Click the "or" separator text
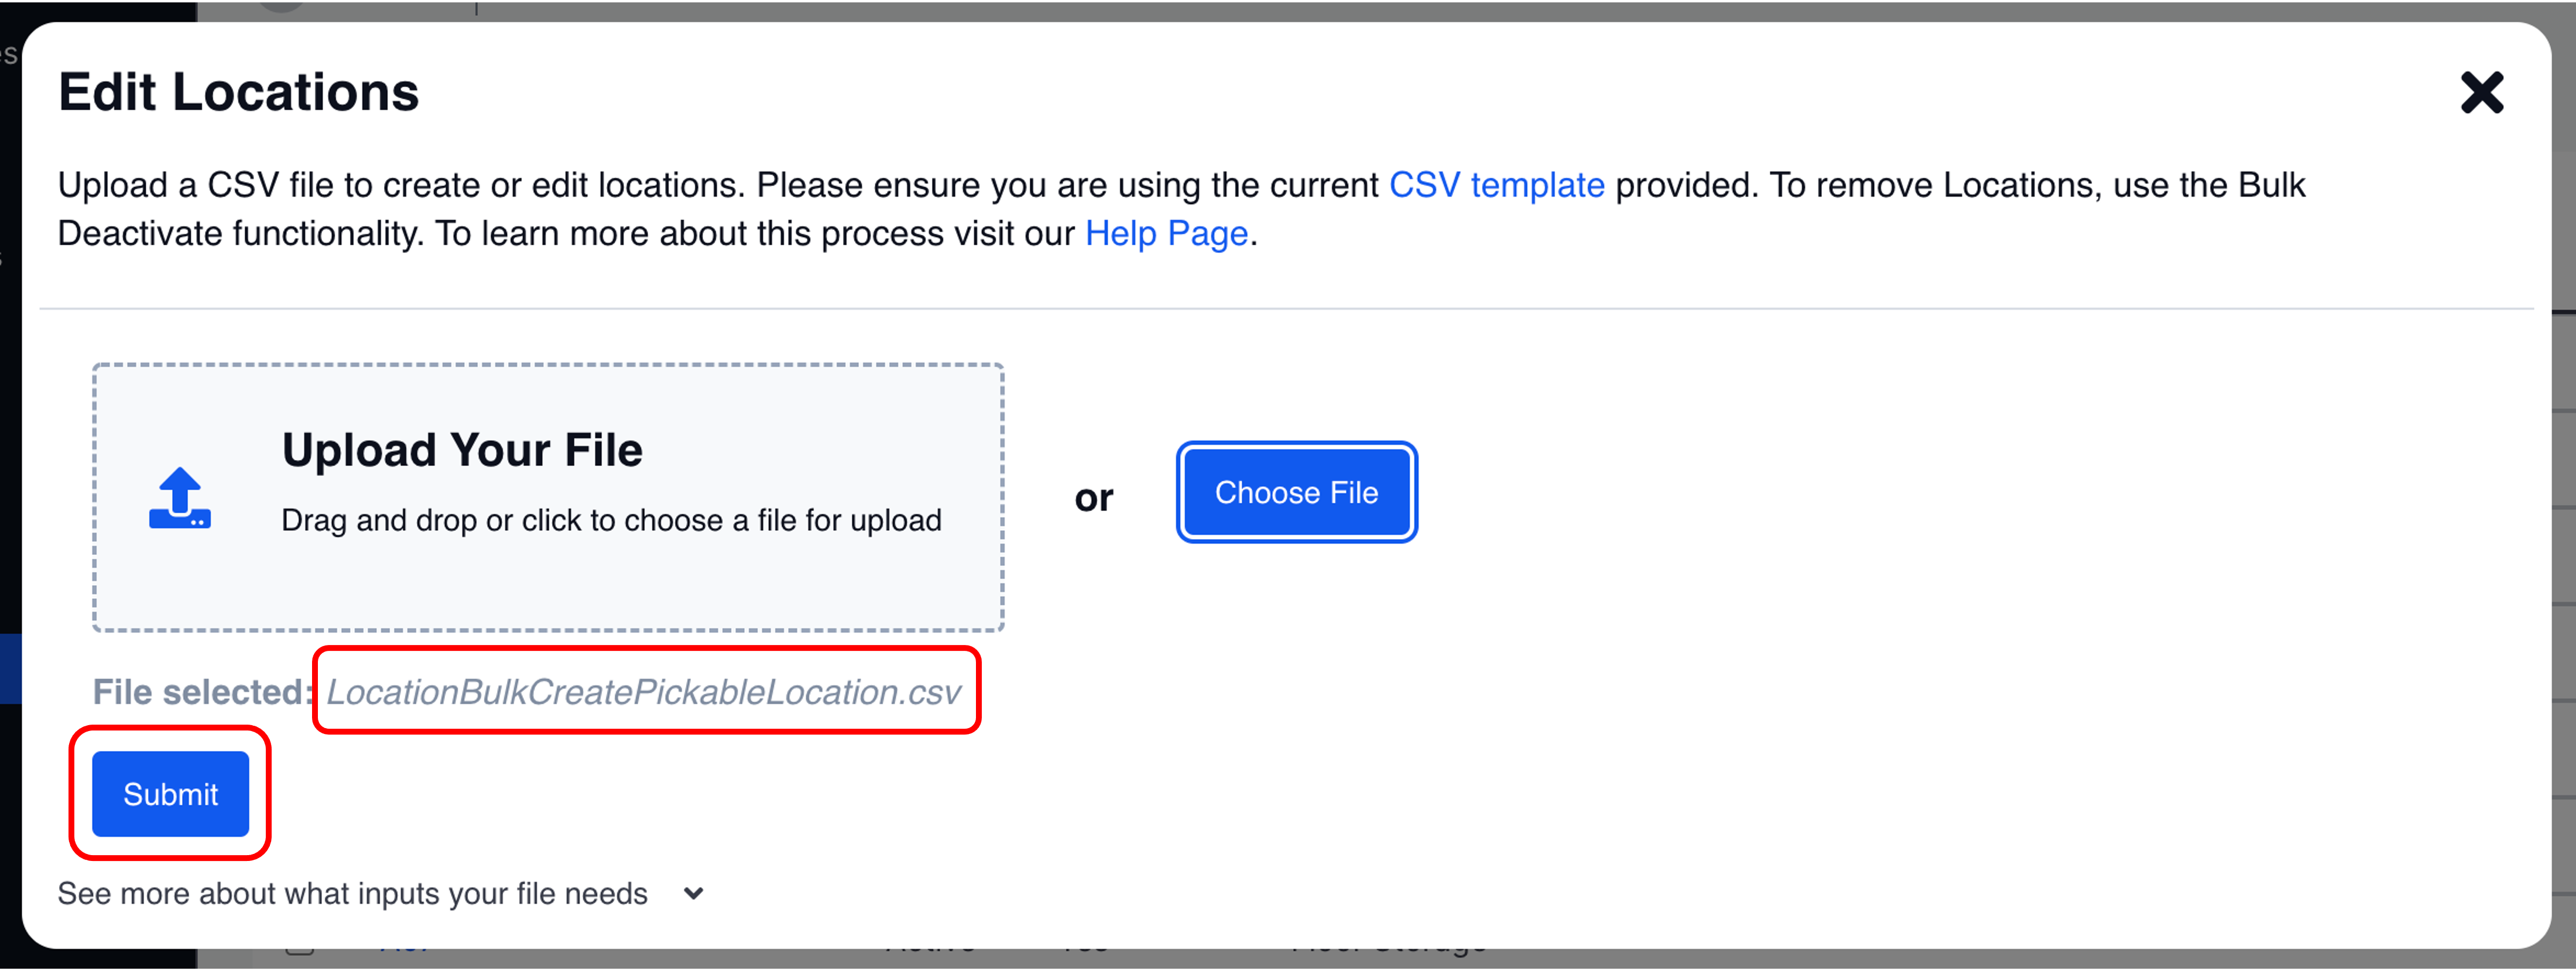Image resolution: width=2576 pixels, height=971 pixels. [1093, 497]
